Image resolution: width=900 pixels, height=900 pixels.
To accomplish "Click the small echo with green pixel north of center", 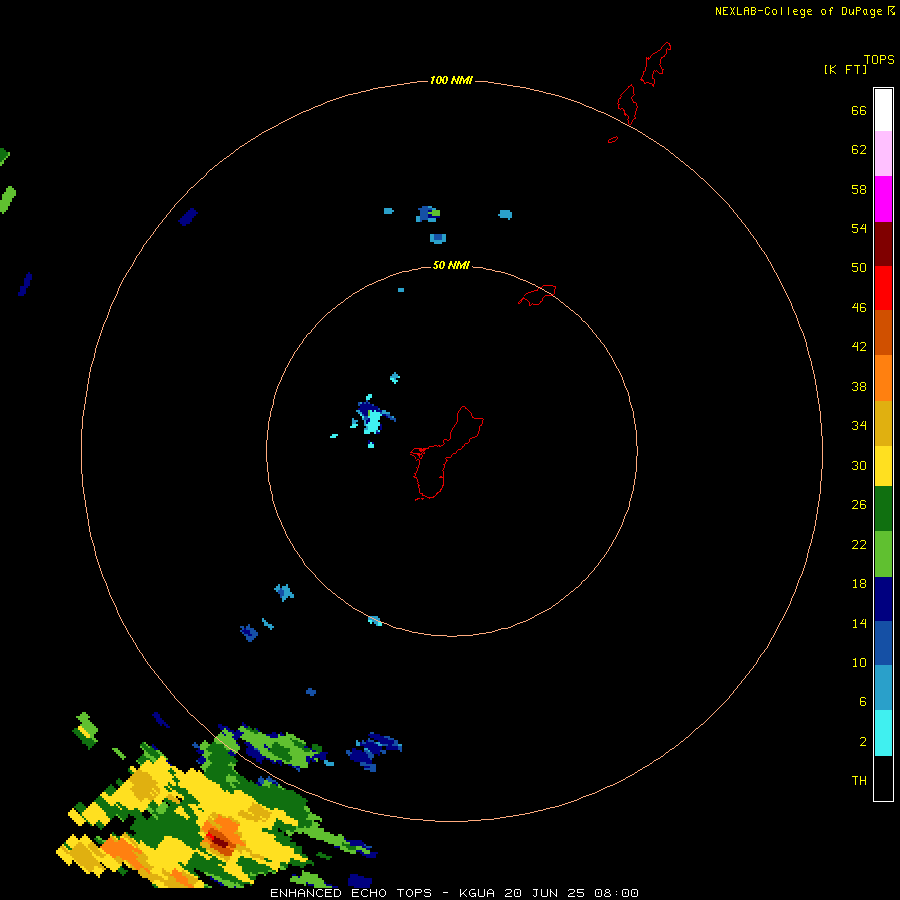I will coord(428,214).
